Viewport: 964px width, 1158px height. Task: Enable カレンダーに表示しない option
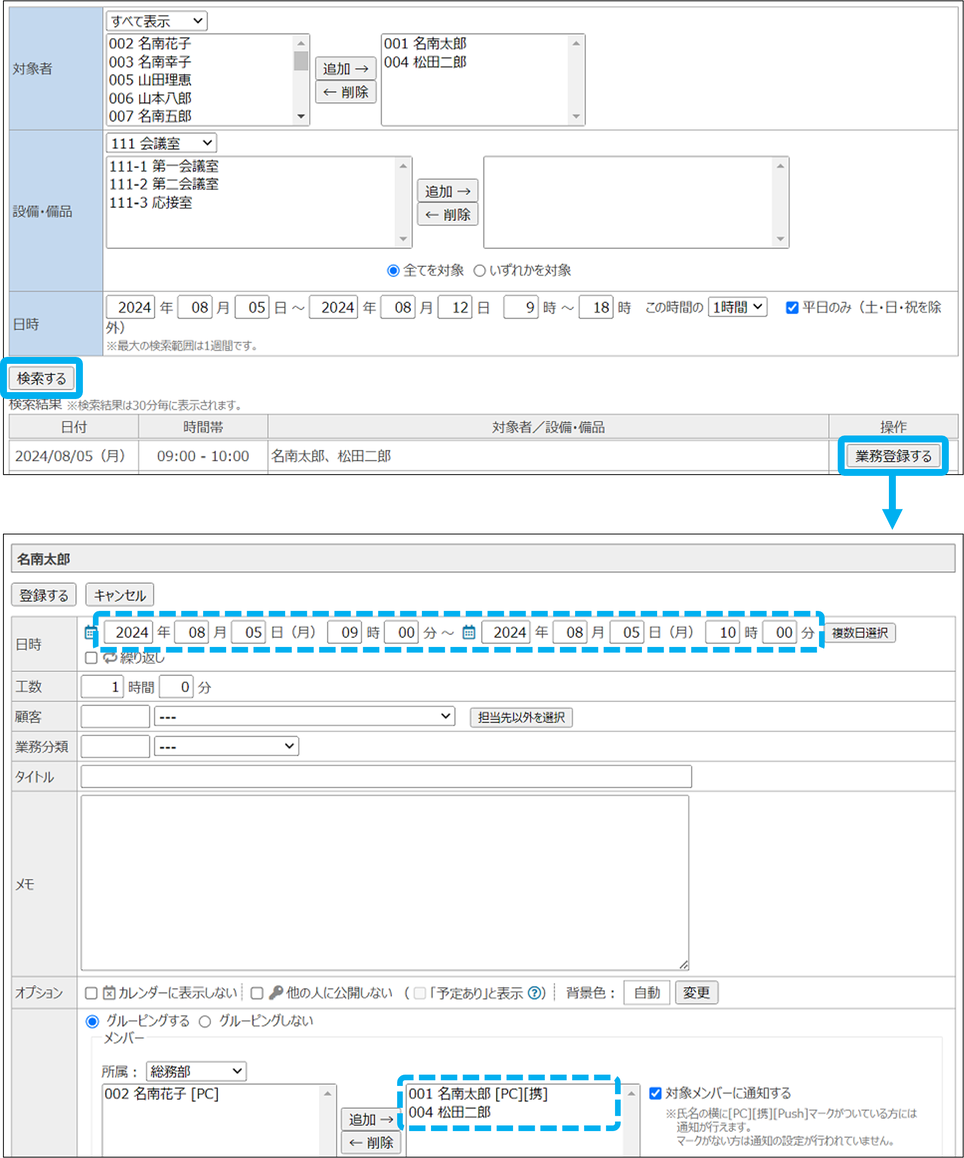[91, 993]
